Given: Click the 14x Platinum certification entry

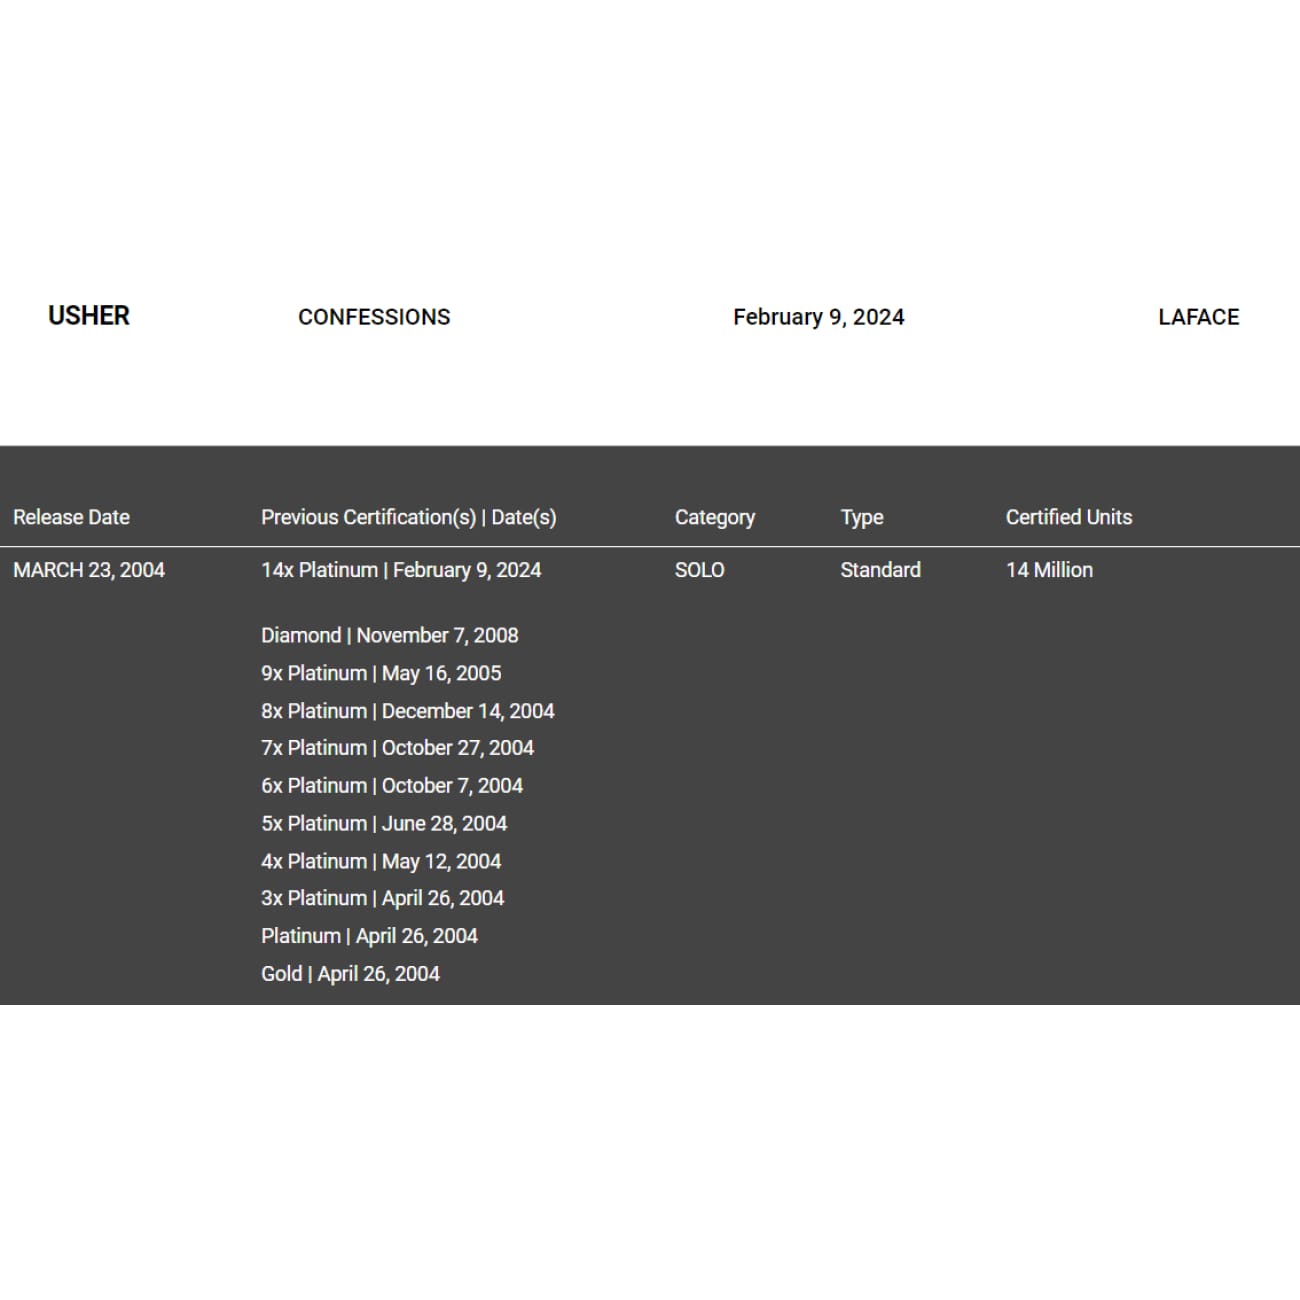Looking at the screenshot, I should click(401, 570).
